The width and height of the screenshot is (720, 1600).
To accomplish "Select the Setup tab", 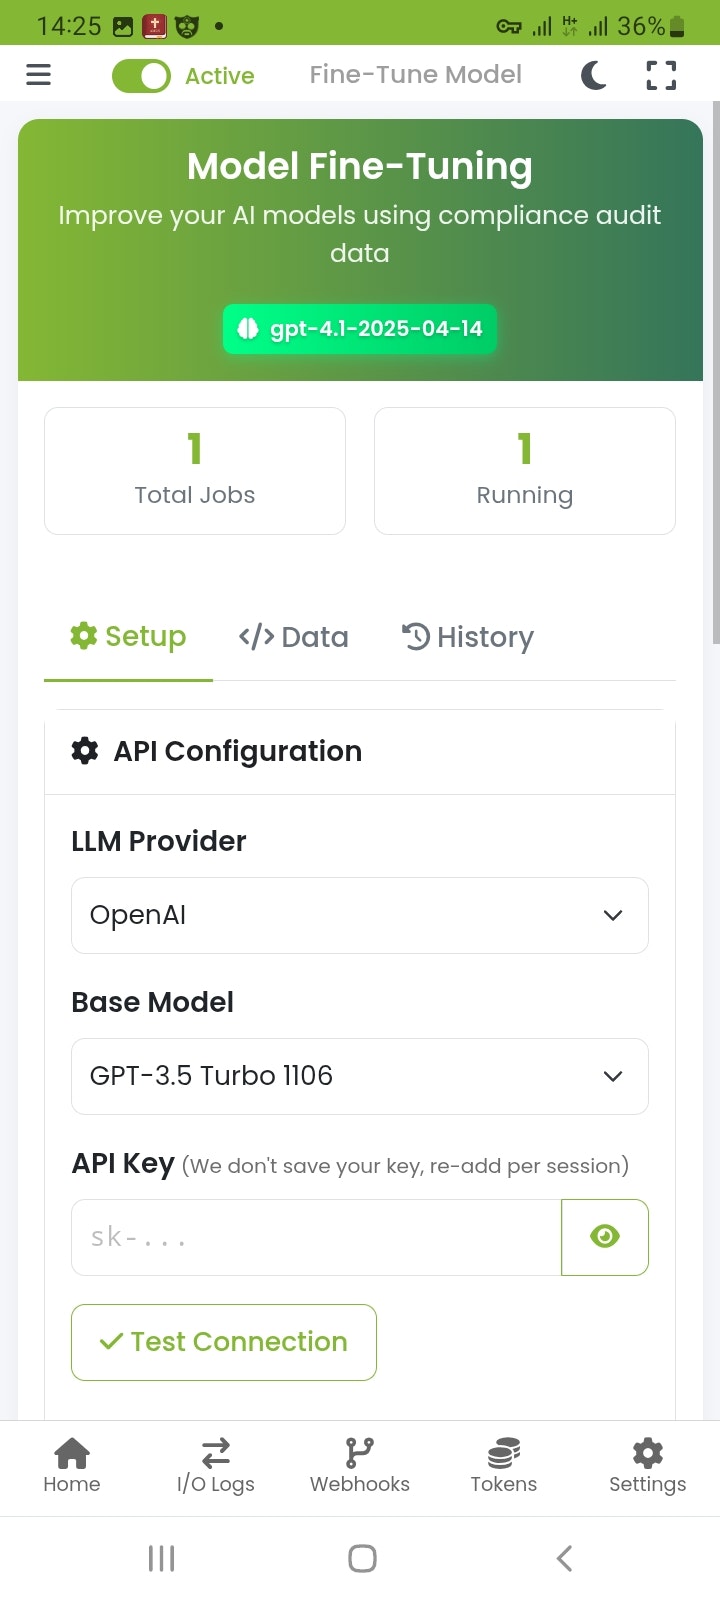I will coord(128,637).
